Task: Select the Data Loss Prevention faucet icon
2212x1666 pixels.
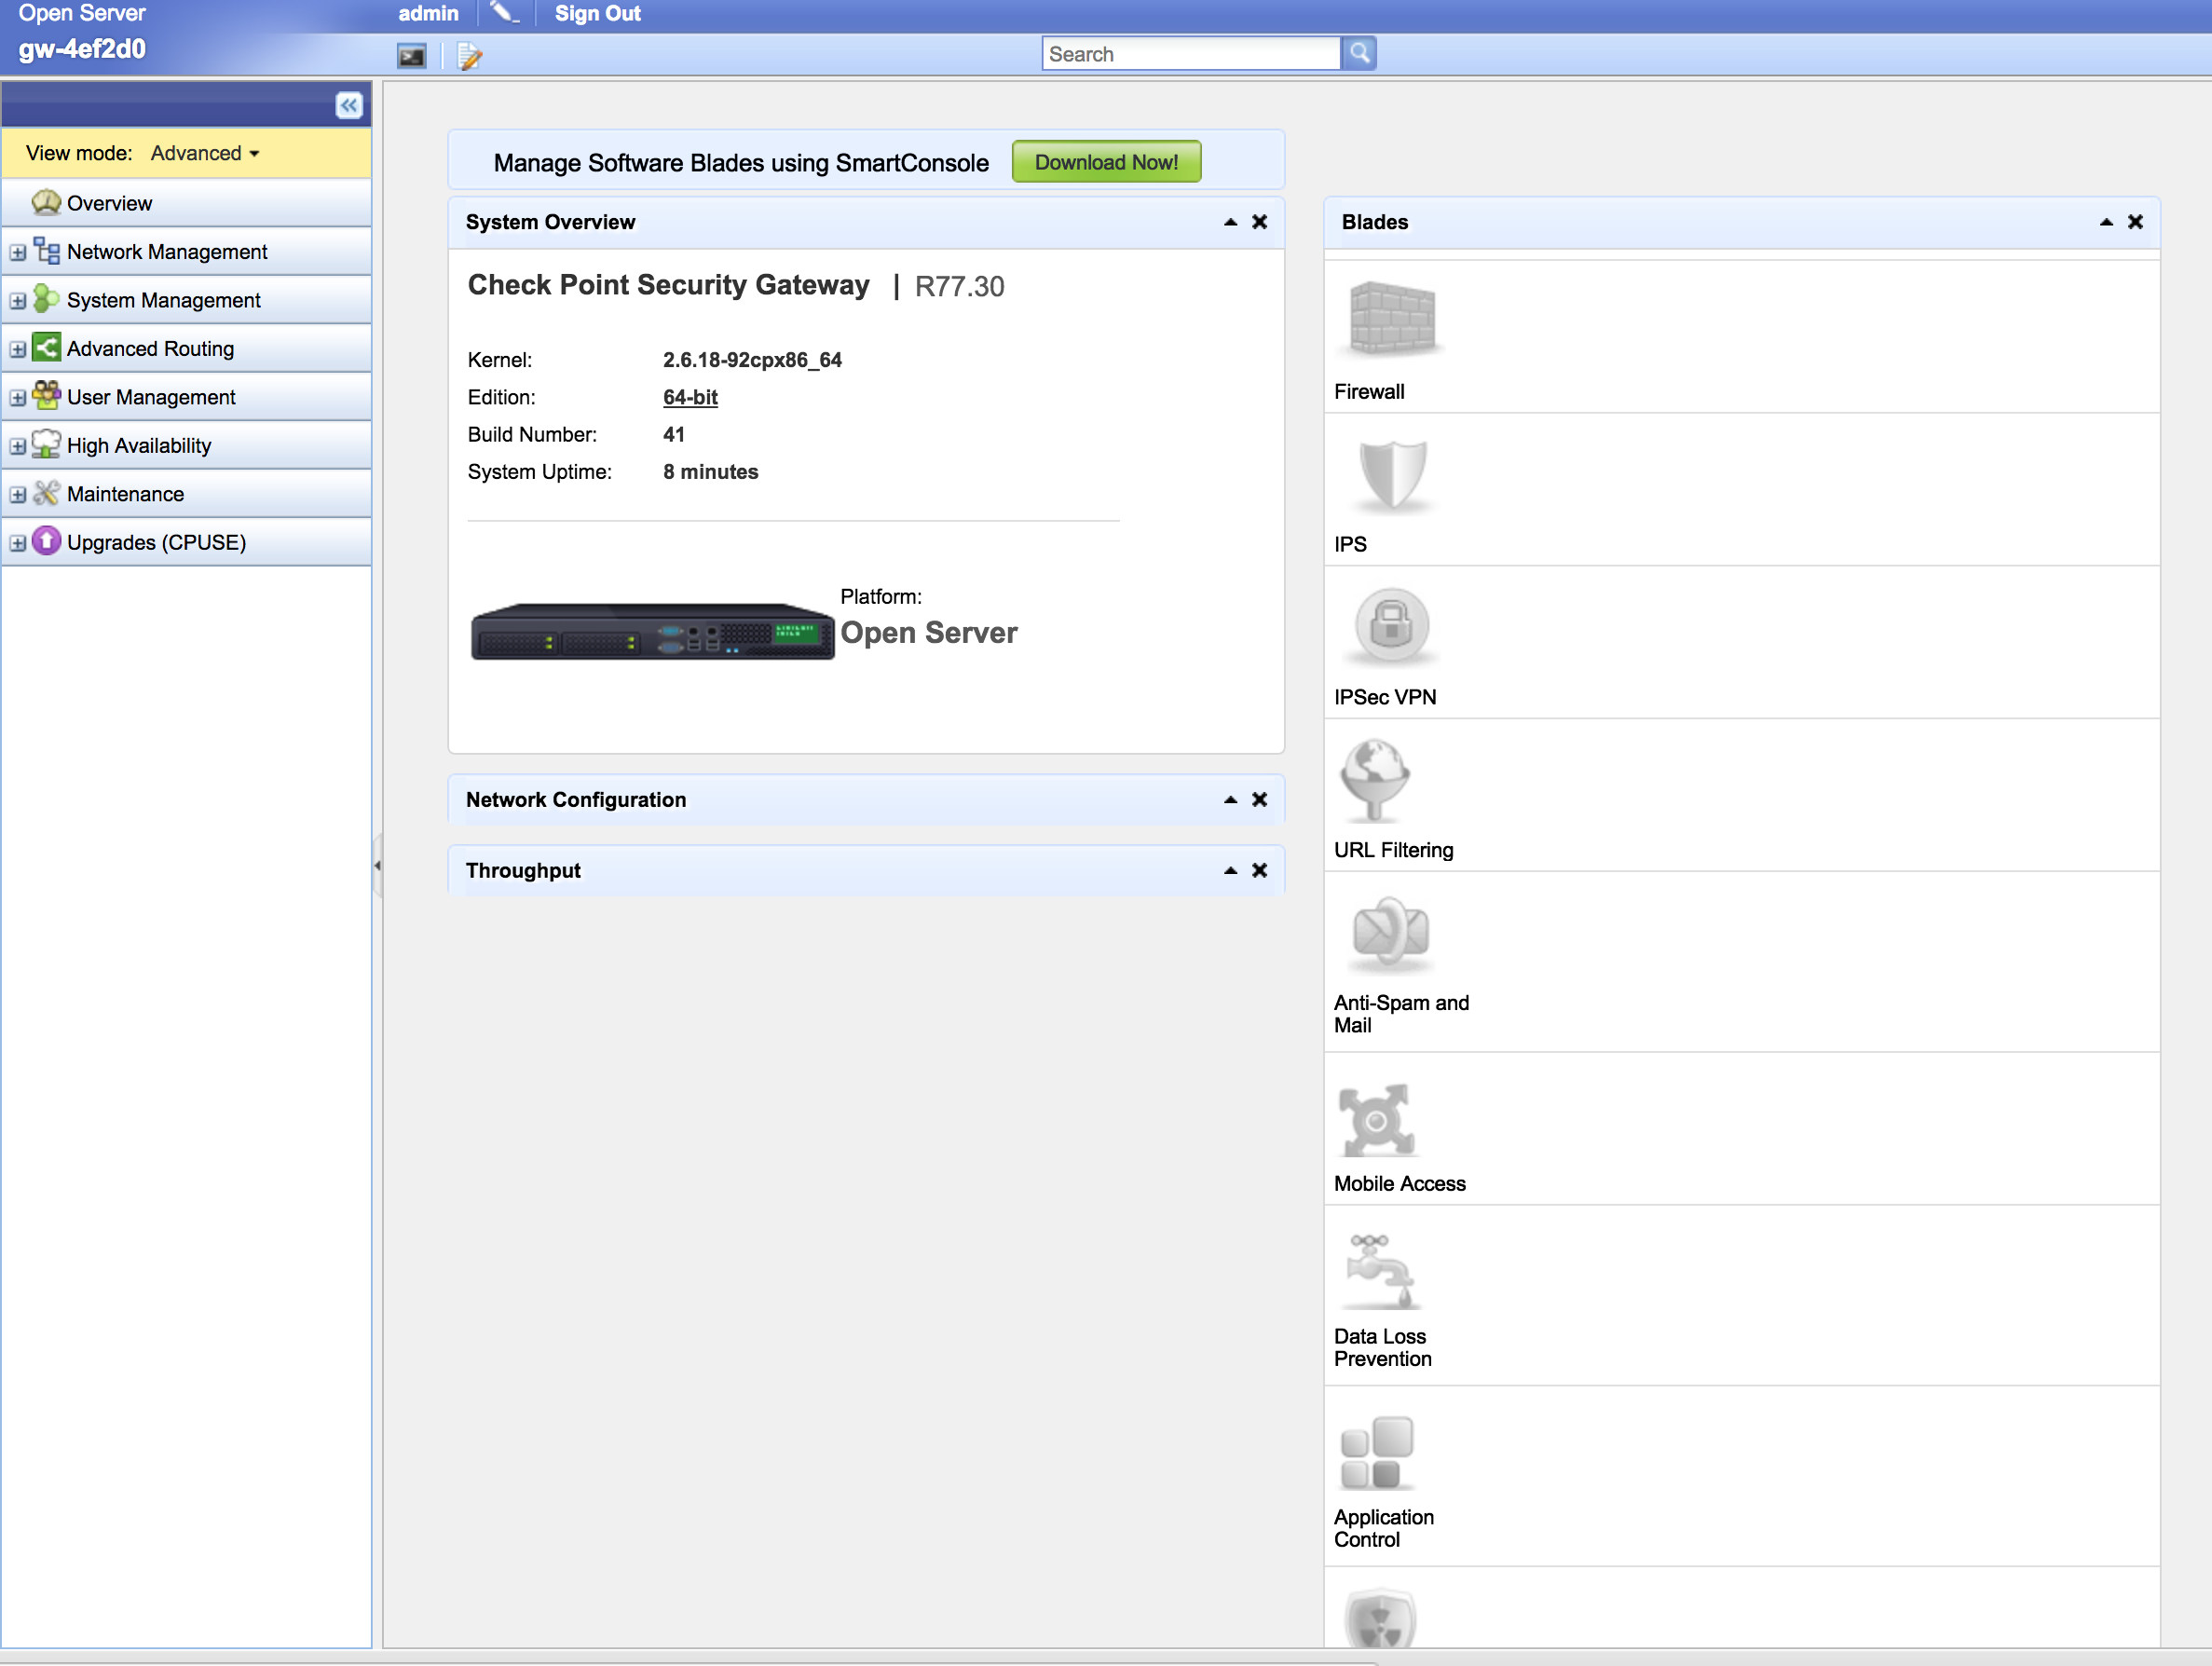Action: click(x=1380, y=1271)
